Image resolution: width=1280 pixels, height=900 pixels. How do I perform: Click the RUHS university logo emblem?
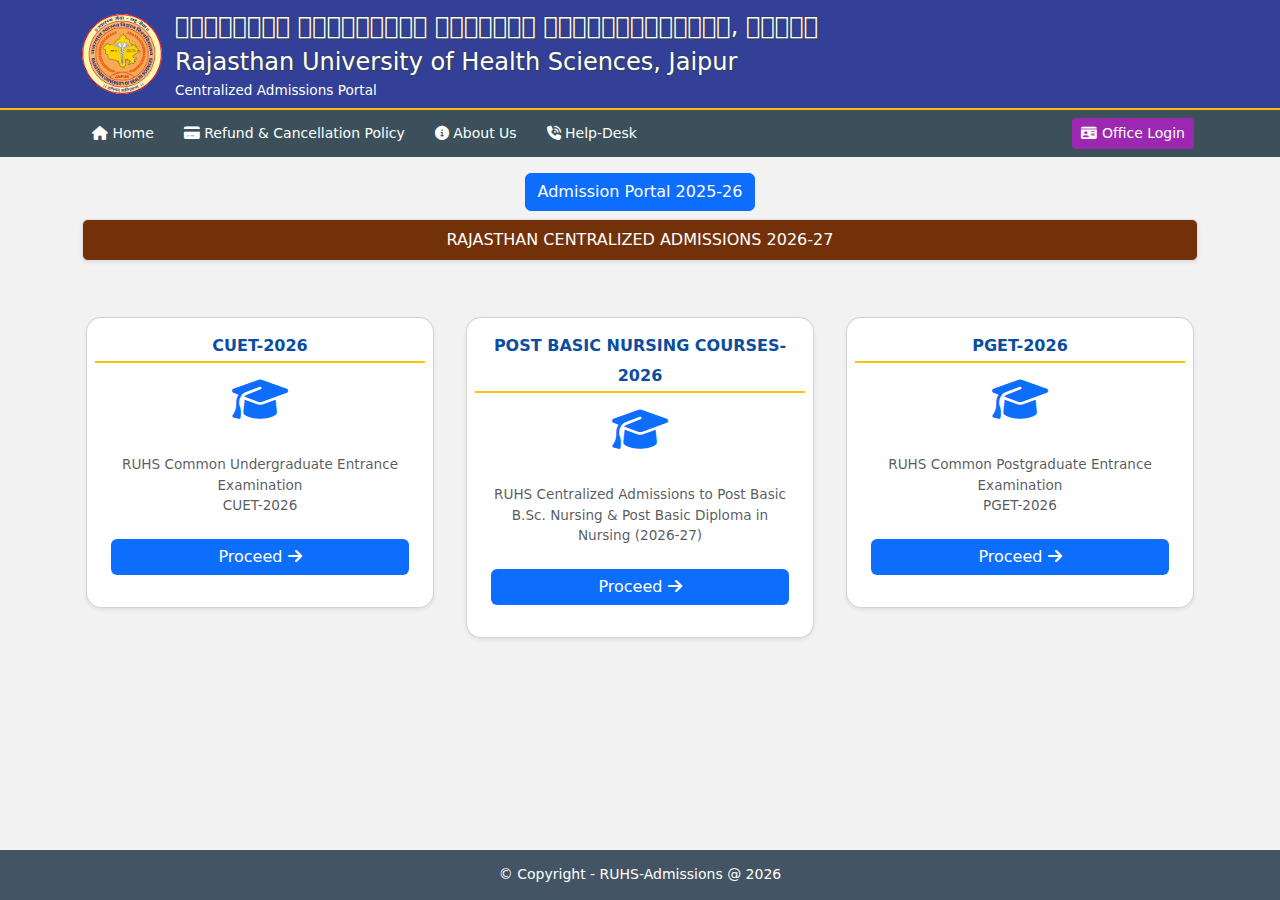[122, 54]
